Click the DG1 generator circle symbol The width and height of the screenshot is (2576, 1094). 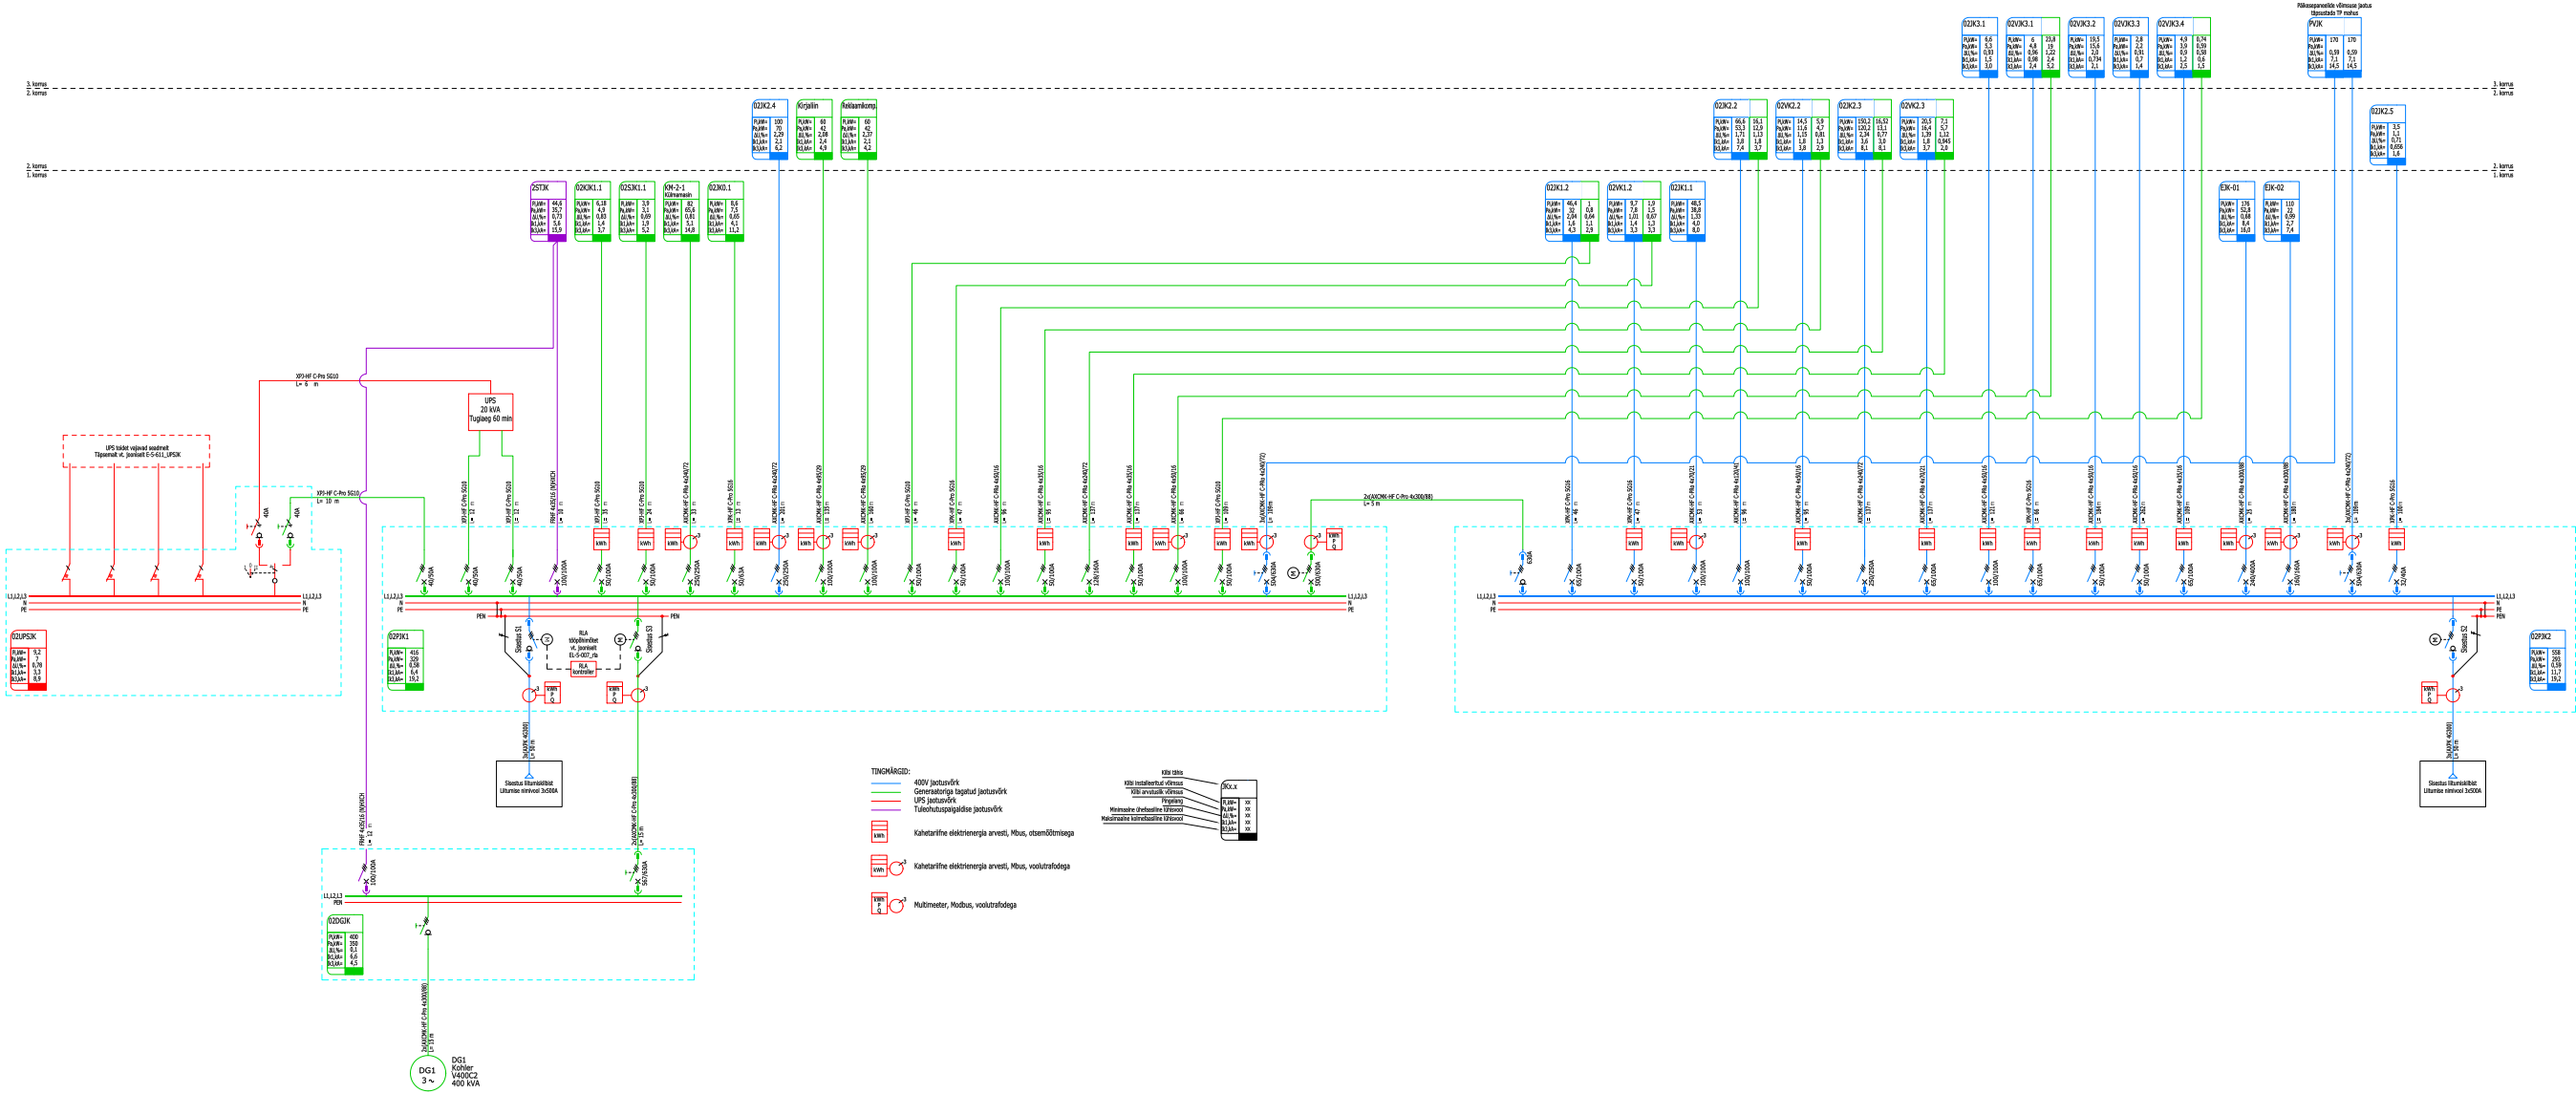427,1073
